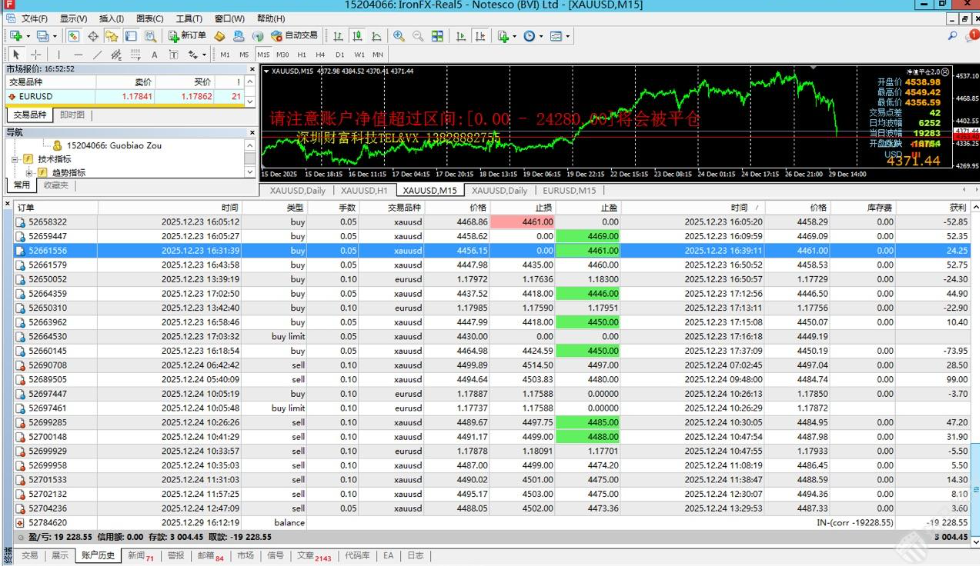Close the 市场报价 market watch panel
The height and width of the screenshot is (566, 980).
252,68
